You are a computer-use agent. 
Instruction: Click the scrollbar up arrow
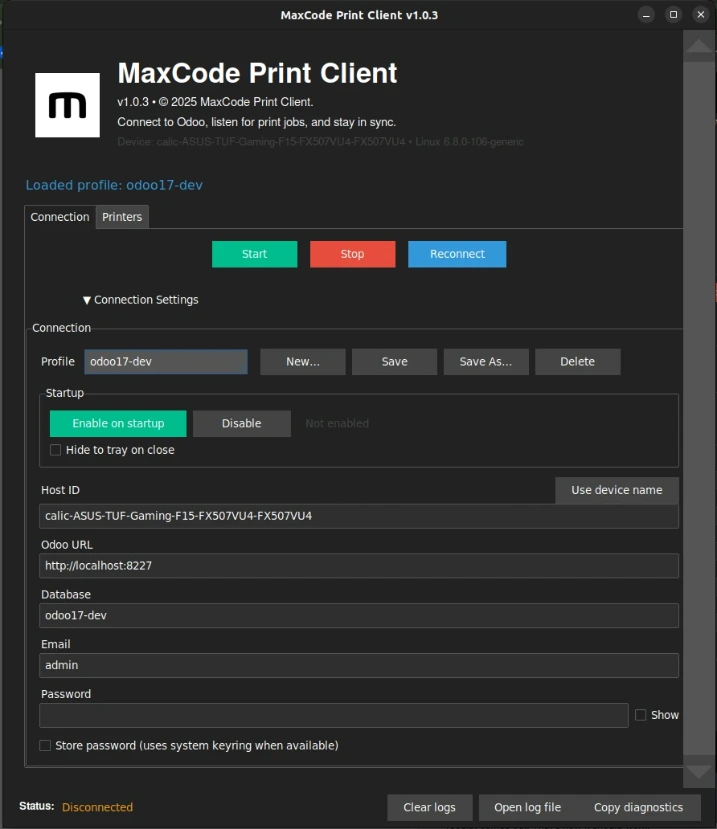tap(698, 44)
